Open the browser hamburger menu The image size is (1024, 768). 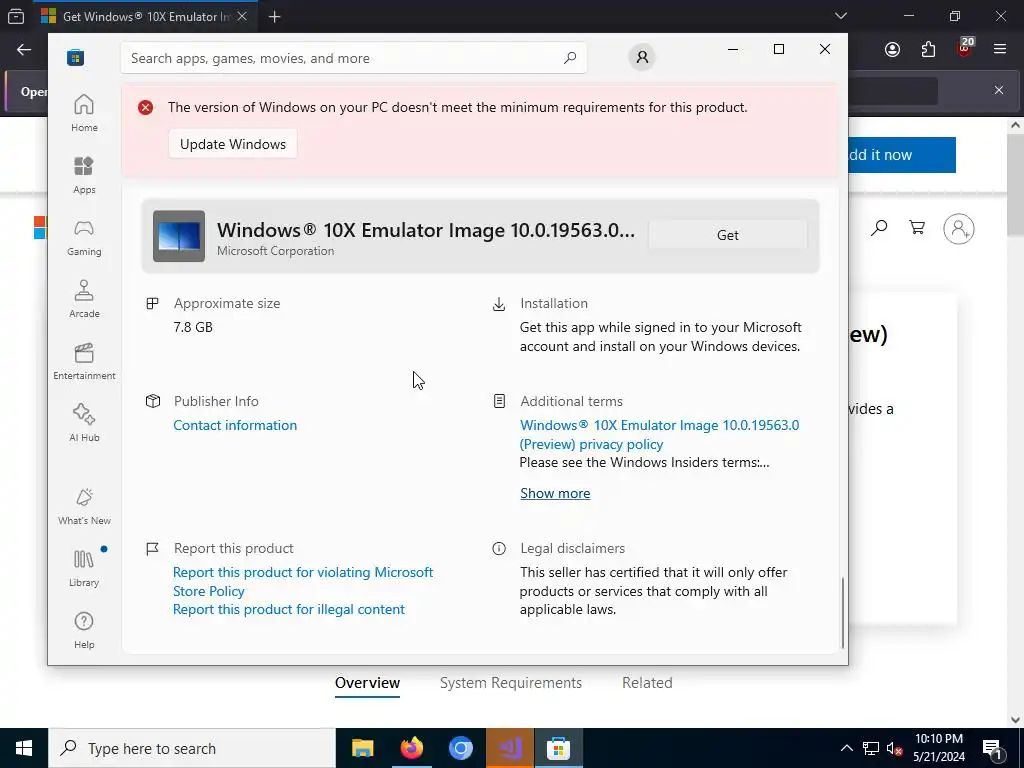coord(999,49)
